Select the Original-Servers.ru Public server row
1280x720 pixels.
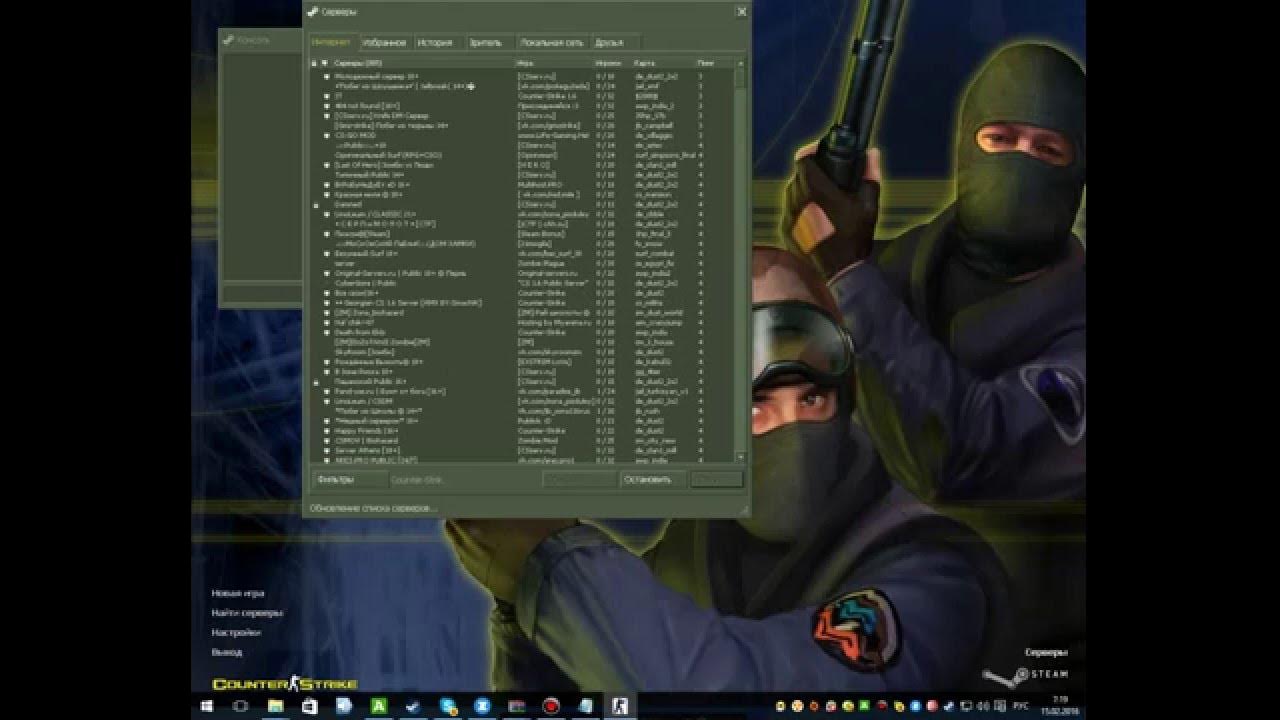522,273
